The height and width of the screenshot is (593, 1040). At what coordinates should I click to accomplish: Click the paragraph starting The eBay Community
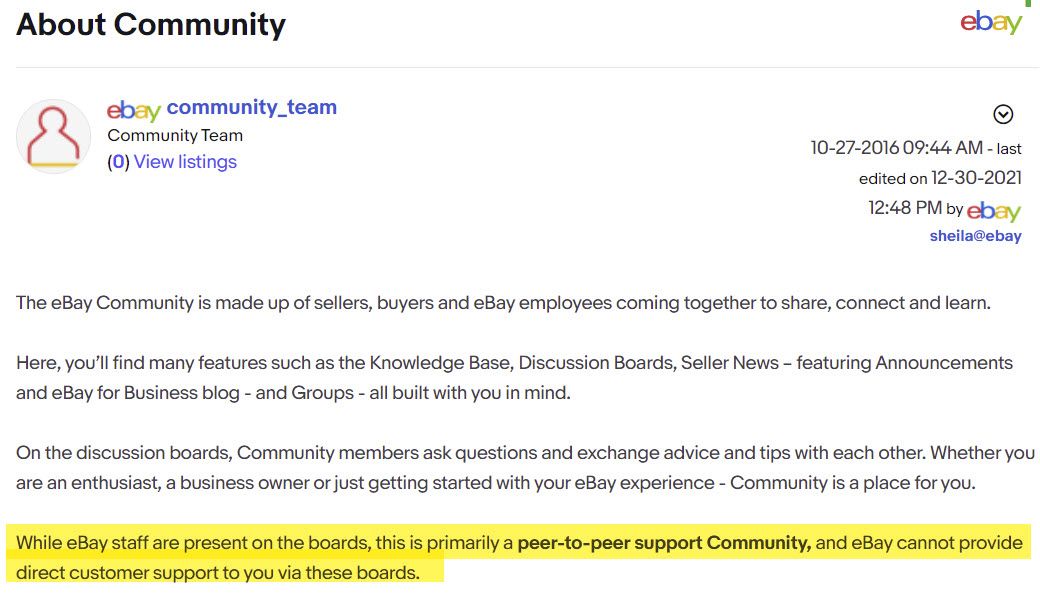(503, 303)
